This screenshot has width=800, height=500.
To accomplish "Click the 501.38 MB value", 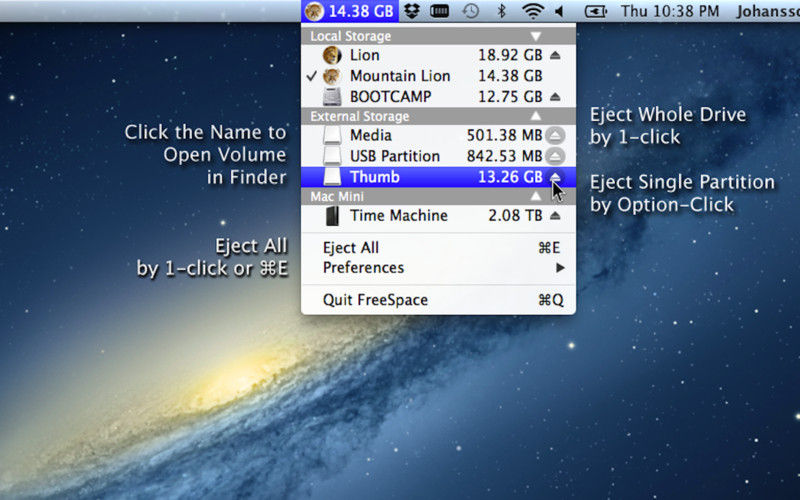I will click(504, 135).
